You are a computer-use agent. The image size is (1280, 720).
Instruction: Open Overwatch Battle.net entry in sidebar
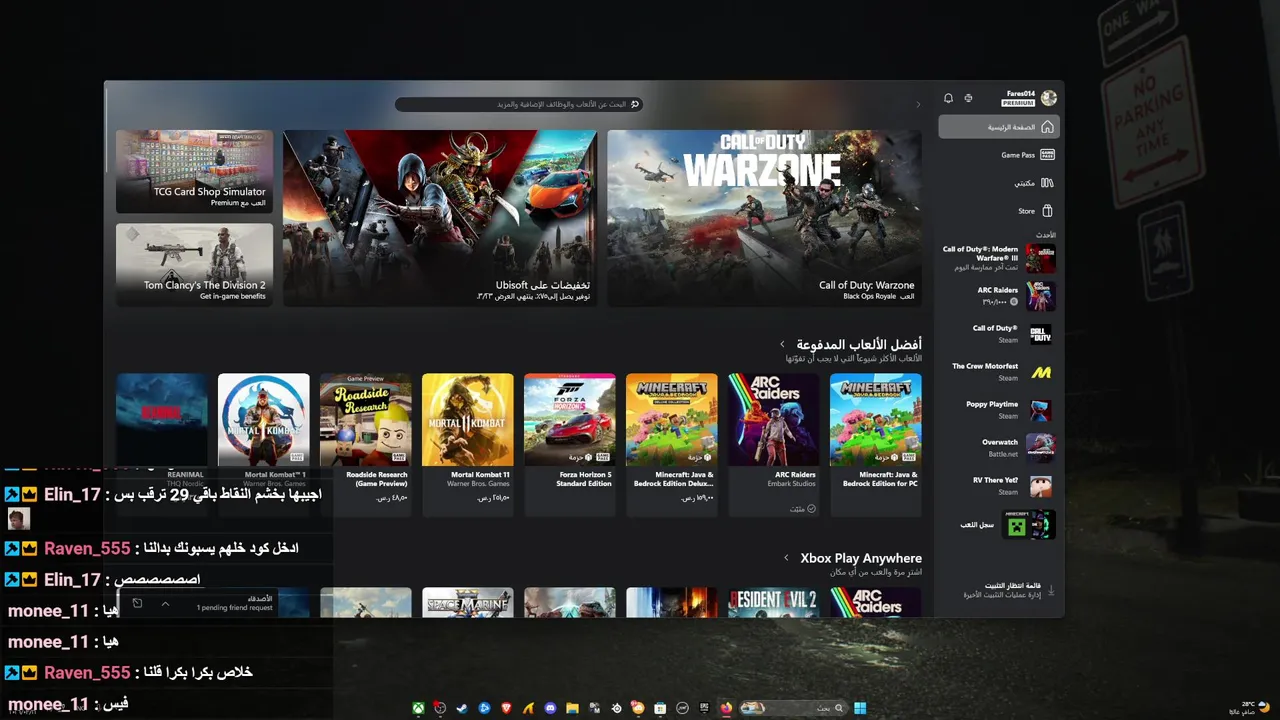999,448
